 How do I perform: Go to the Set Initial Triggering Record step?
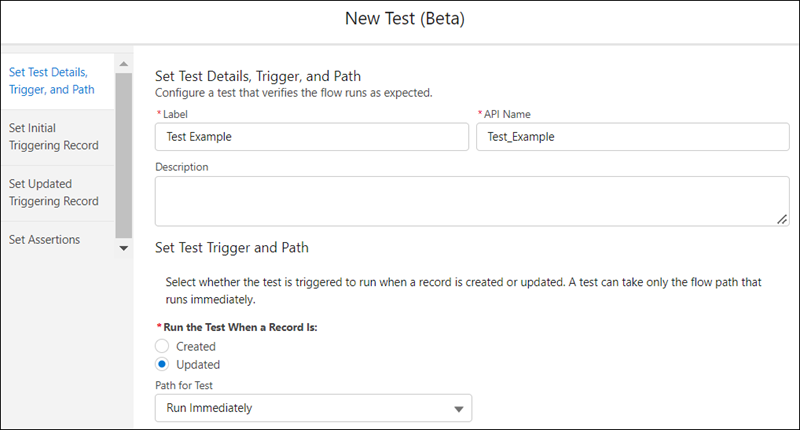click(x=53, y=137)
